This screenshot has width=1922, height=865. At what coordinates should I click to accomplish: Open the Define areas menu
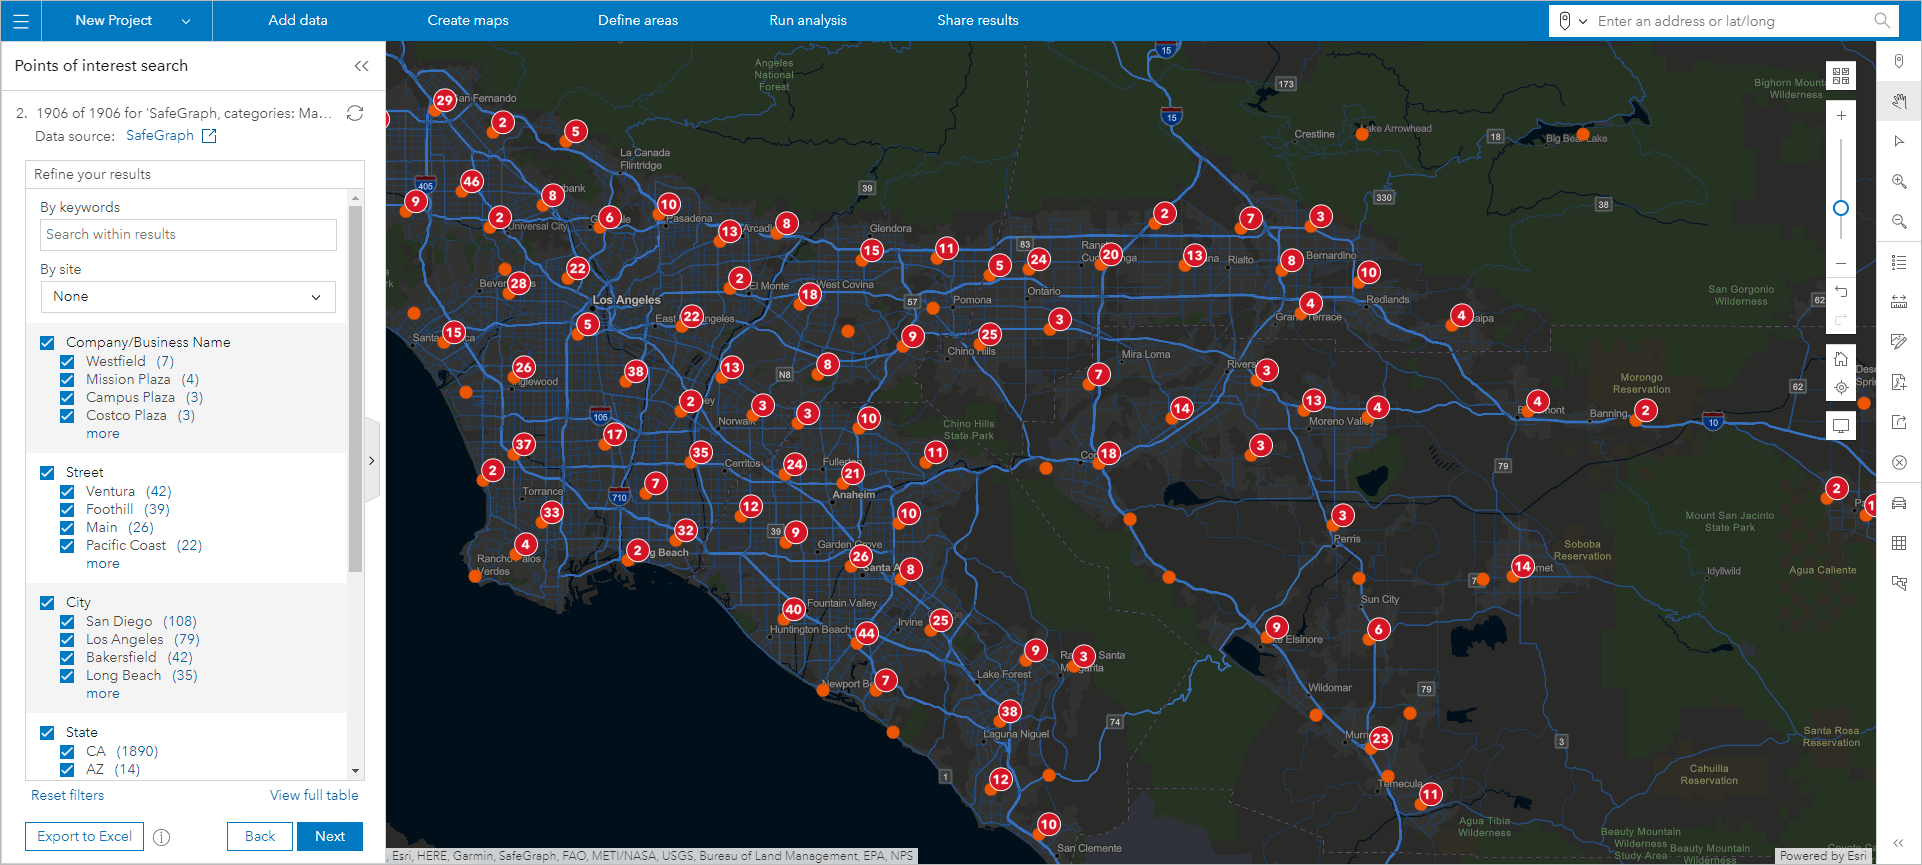pos(638,21)
